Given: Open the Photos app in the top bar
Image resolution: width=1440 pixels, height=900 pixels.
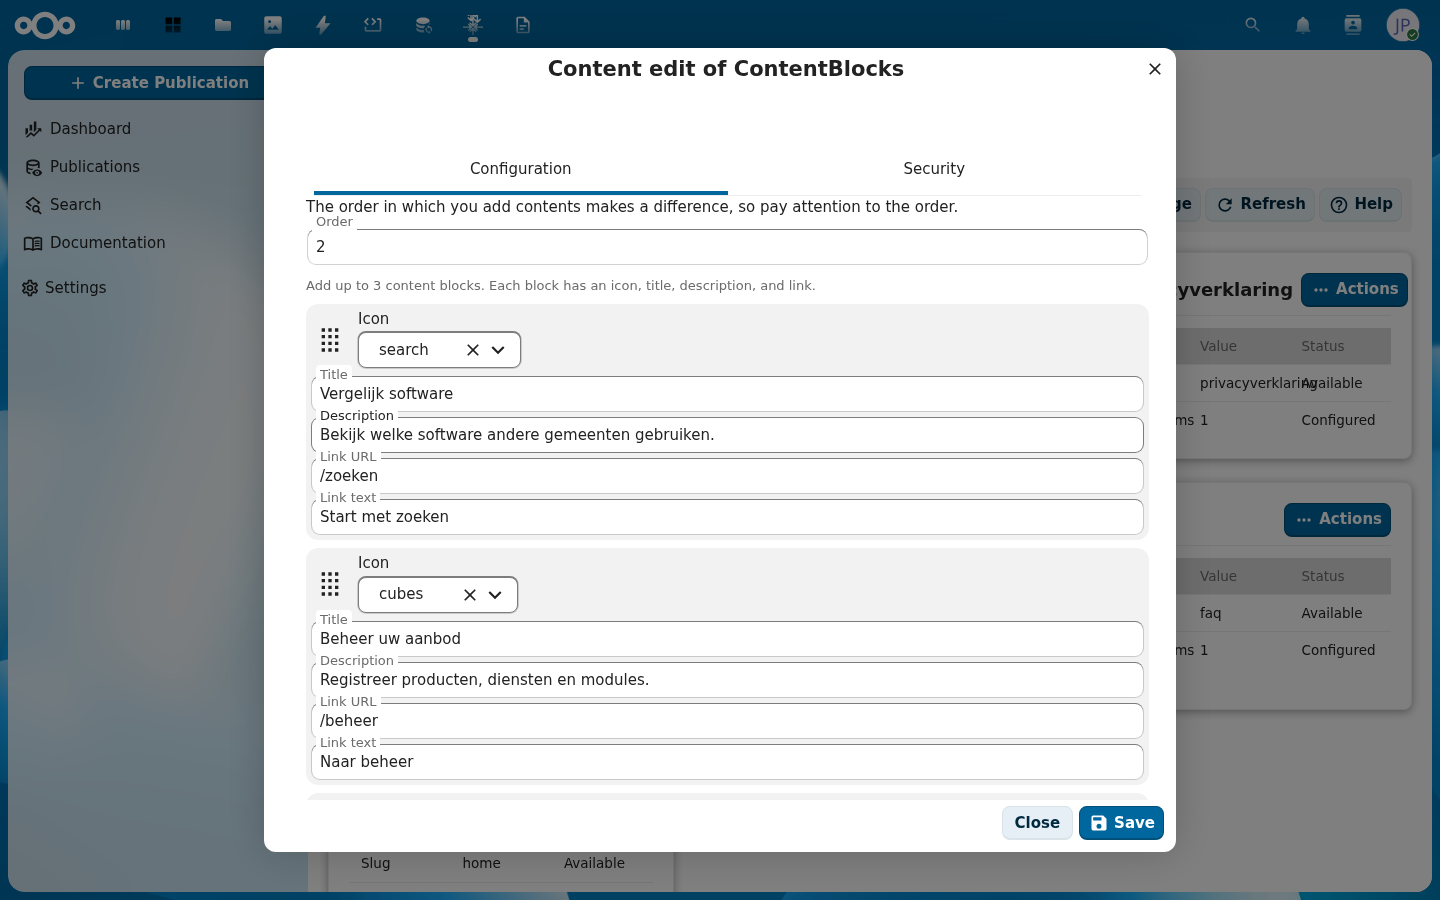Looking at the screenshot, I should 272,25.
